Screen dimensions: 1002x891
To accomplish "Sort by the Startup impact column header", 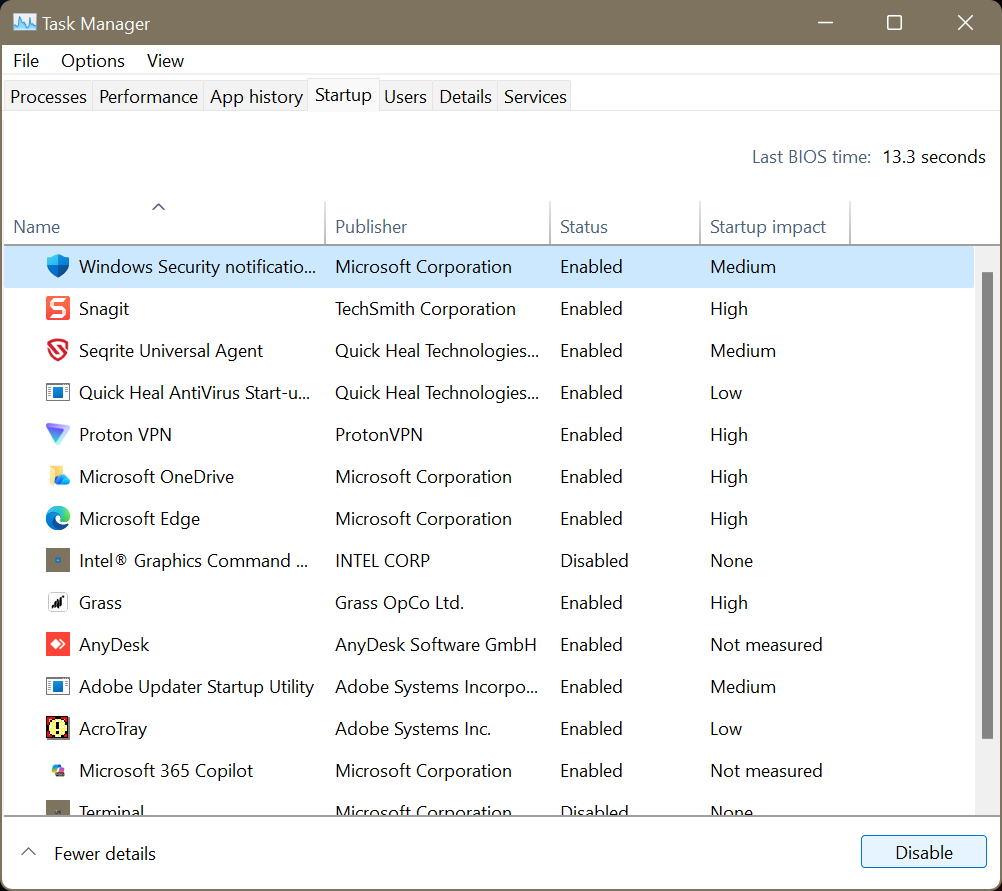I will point(775,224).
